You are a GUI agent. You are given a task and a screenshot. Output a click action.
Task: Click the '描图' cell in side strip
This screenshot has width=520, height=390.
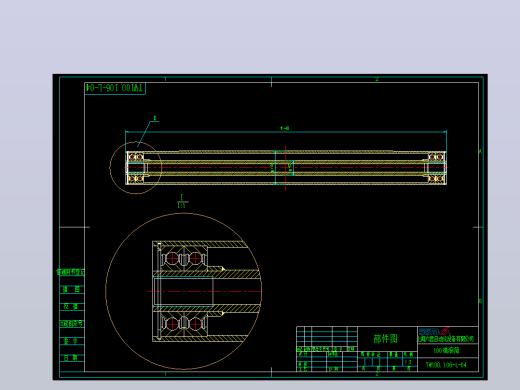click(72, 289)
